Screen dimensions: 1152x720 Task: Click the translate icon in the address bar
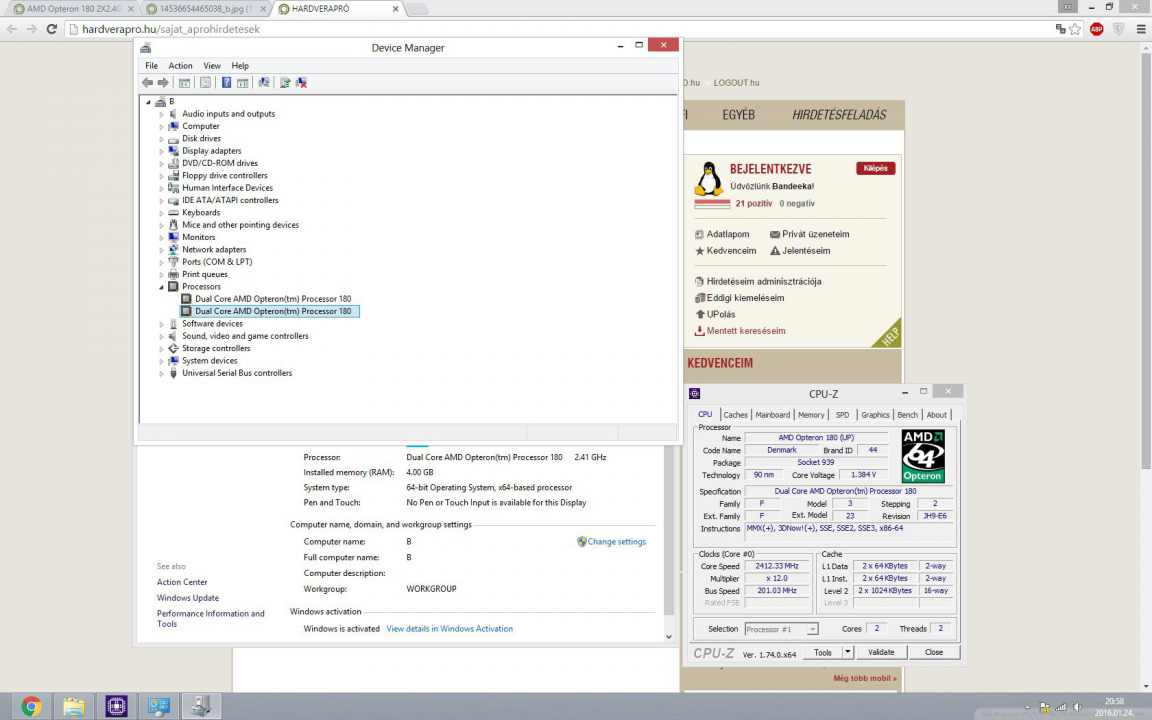click(x=1060, y=29)
